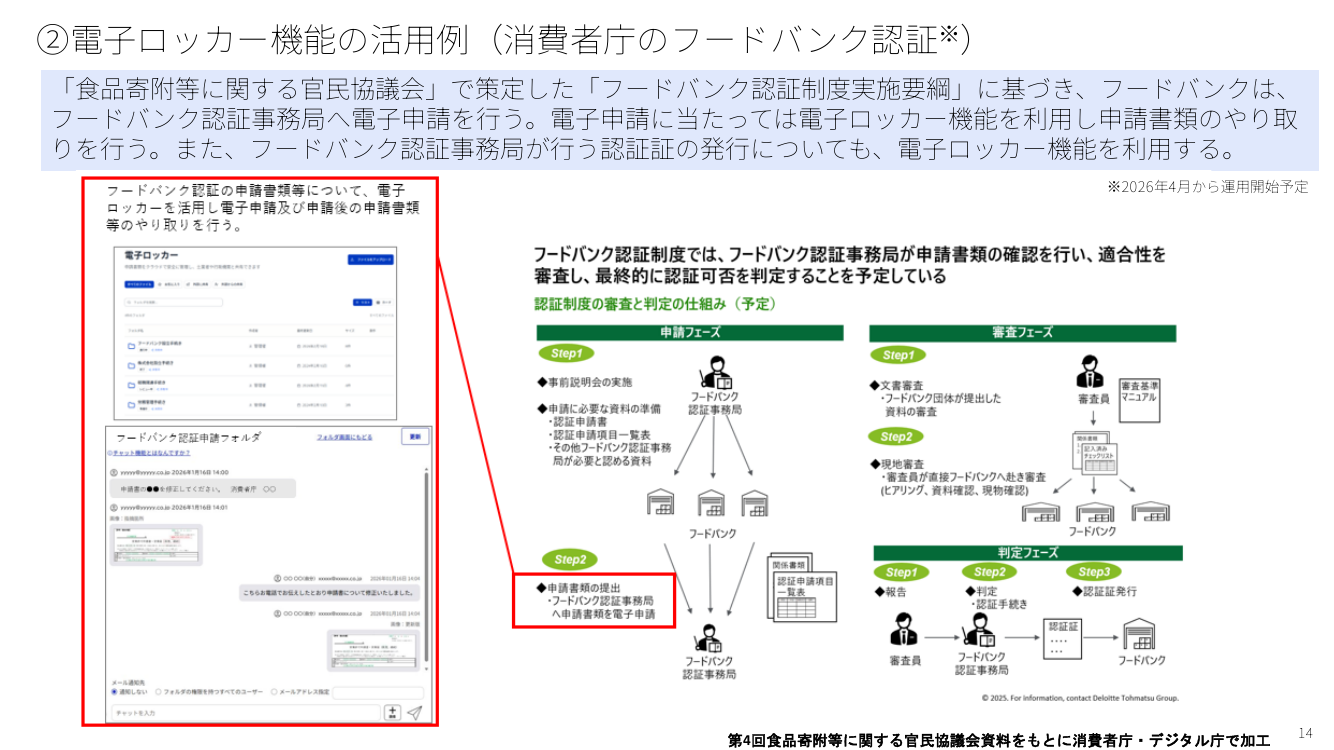The width and height of the screenshot is (1334, 750).
Task: Switch to the card view button
Action: [384, 302]
